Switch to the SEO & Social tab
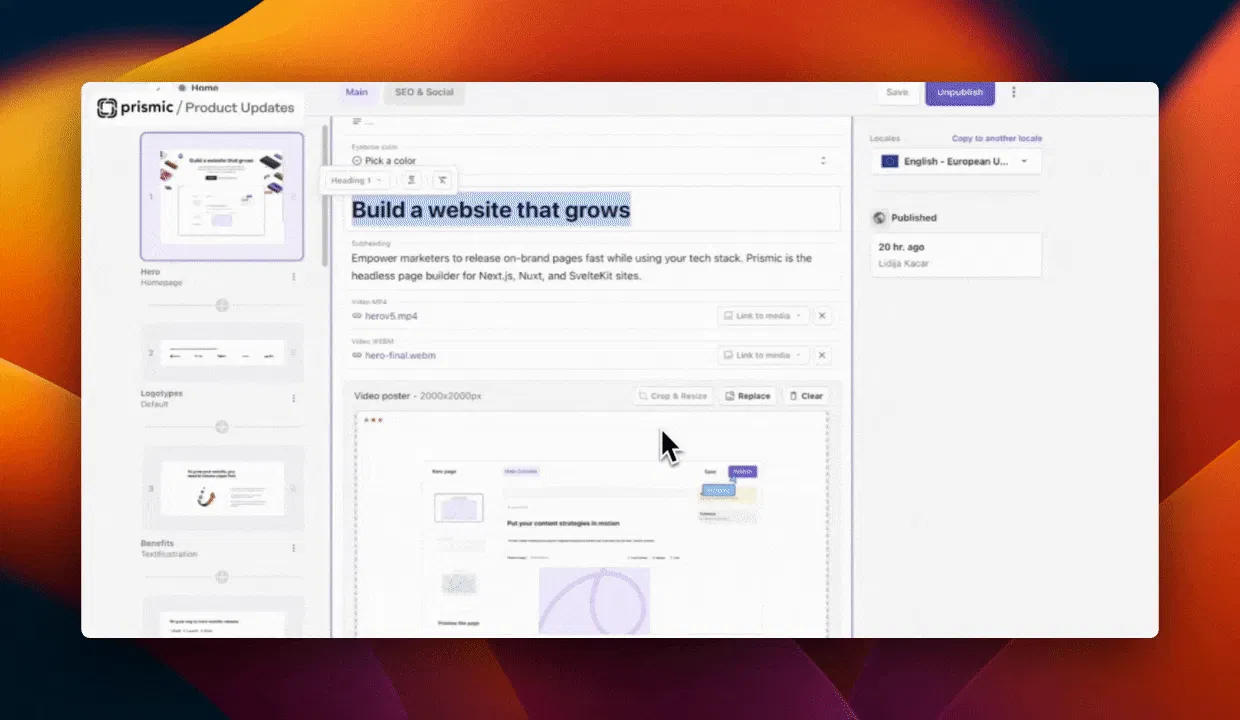This screenshot has height=720, width=1240. click(424, 92)
